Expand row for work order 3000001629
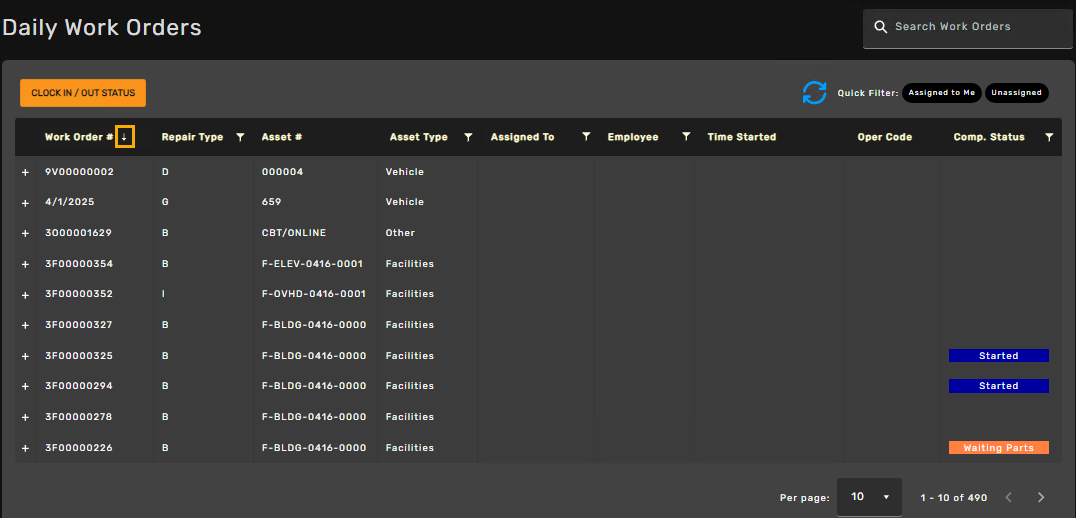 (25, 233)
